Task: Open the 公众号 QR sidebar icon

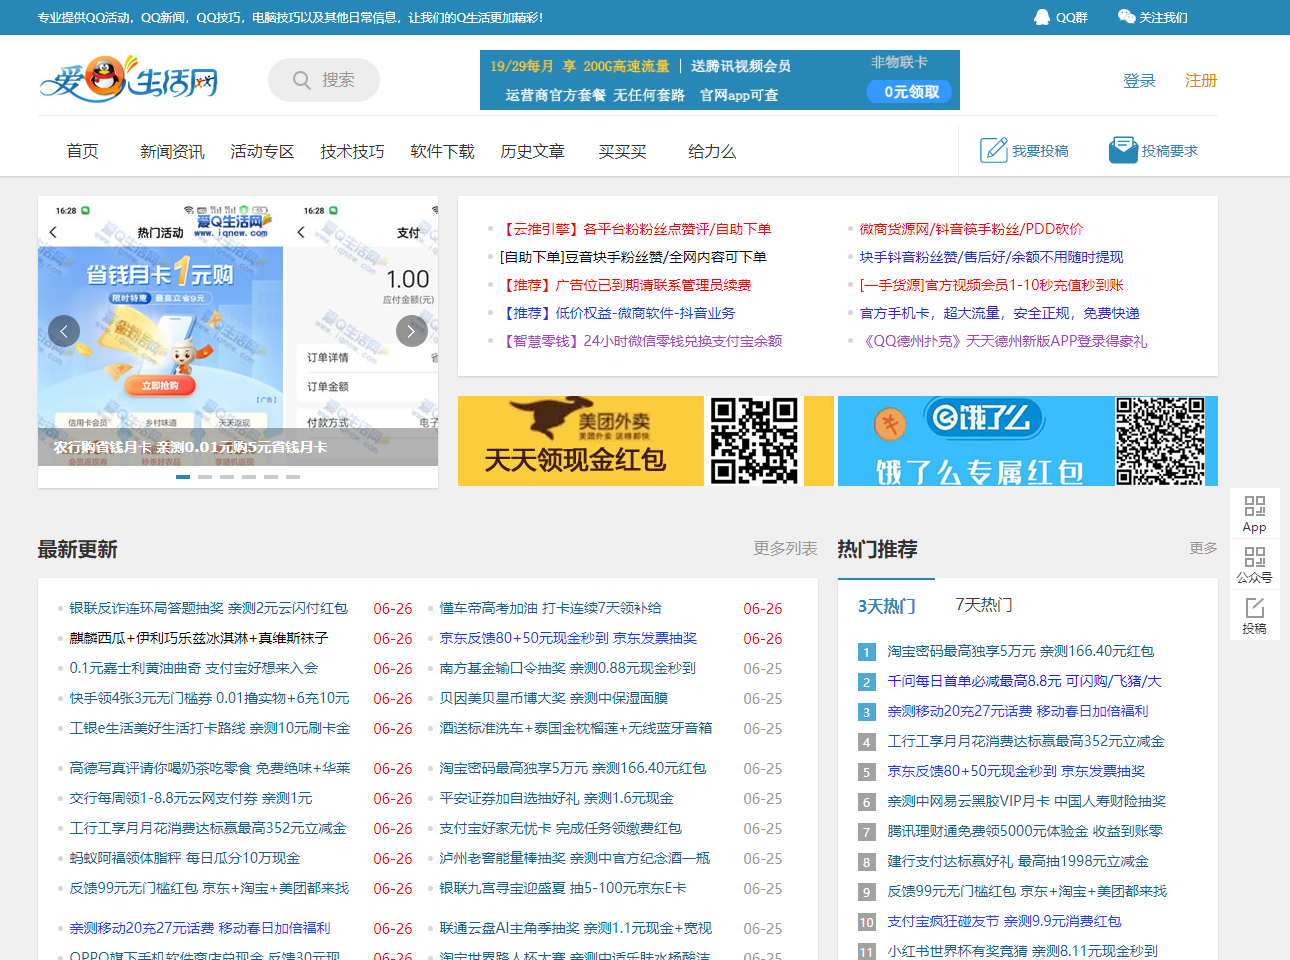Action: tap(1255, 556)
